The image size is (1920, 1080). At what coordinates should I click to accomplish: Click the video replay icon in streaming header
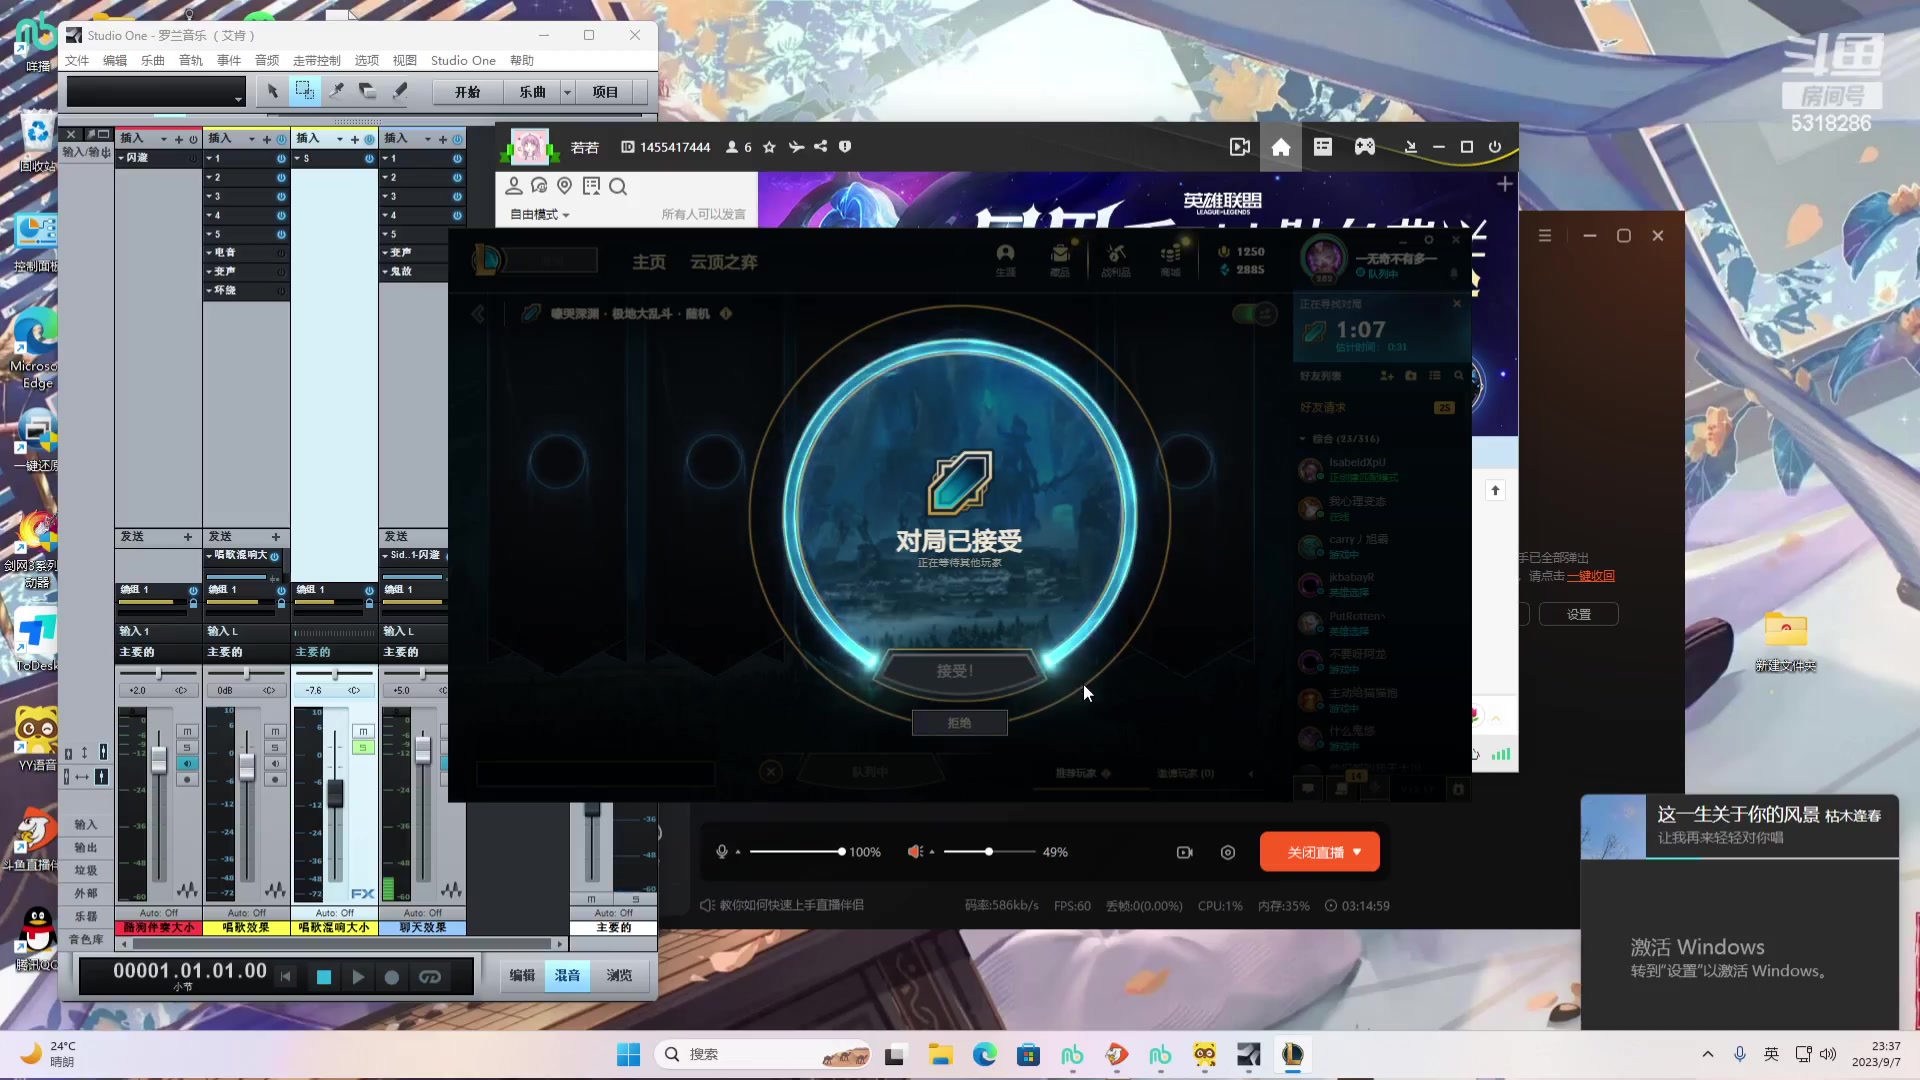click(x=1240, y=147)
